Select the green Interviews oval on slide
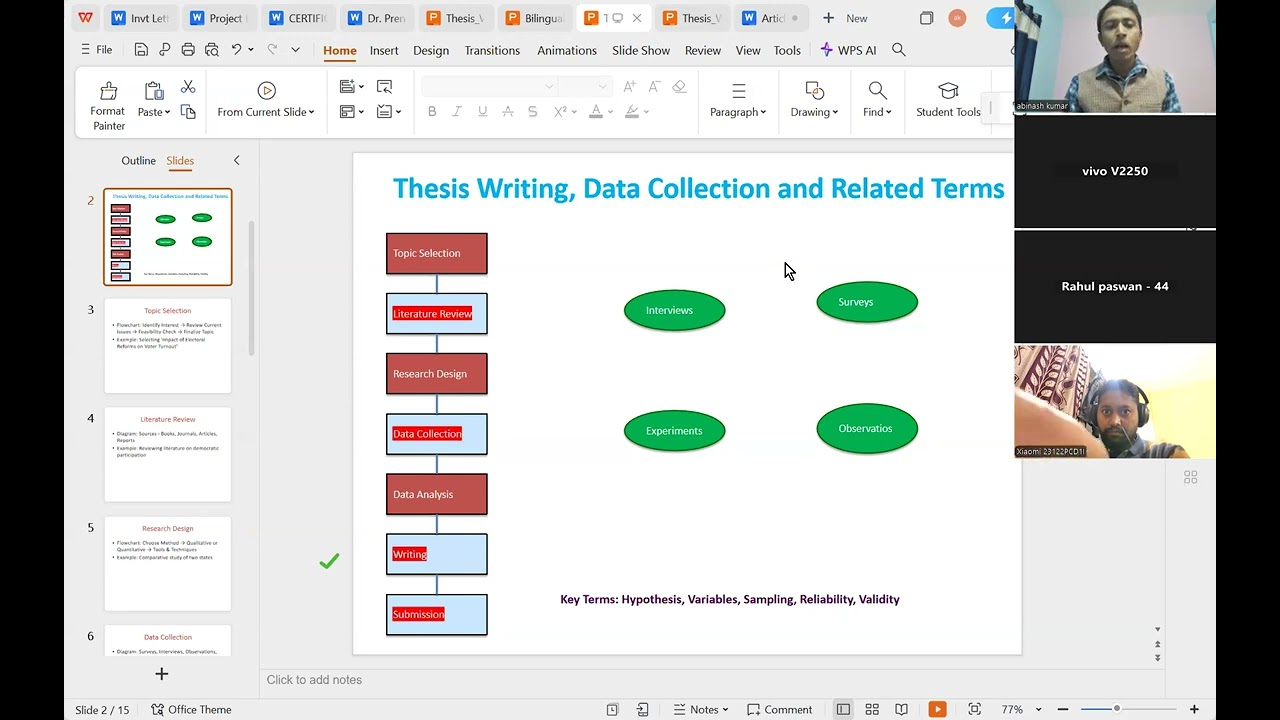The width and height of the screenshot is (1280, 720). tap(674, 310)
